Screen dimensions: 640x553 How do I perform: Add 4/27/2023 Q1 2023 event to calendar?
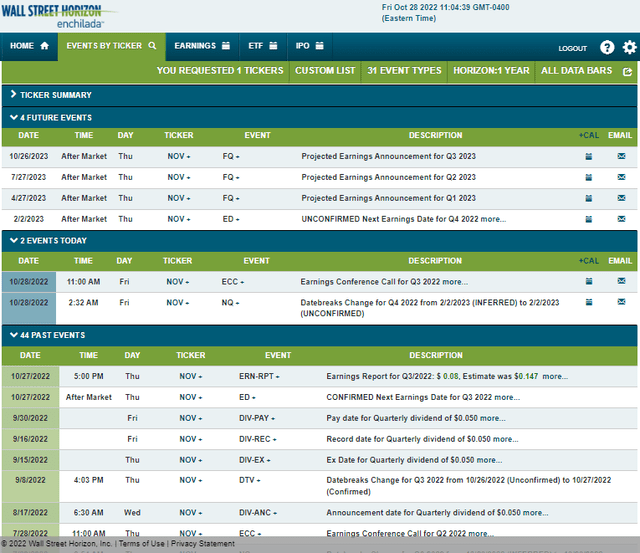click(589, 198)
